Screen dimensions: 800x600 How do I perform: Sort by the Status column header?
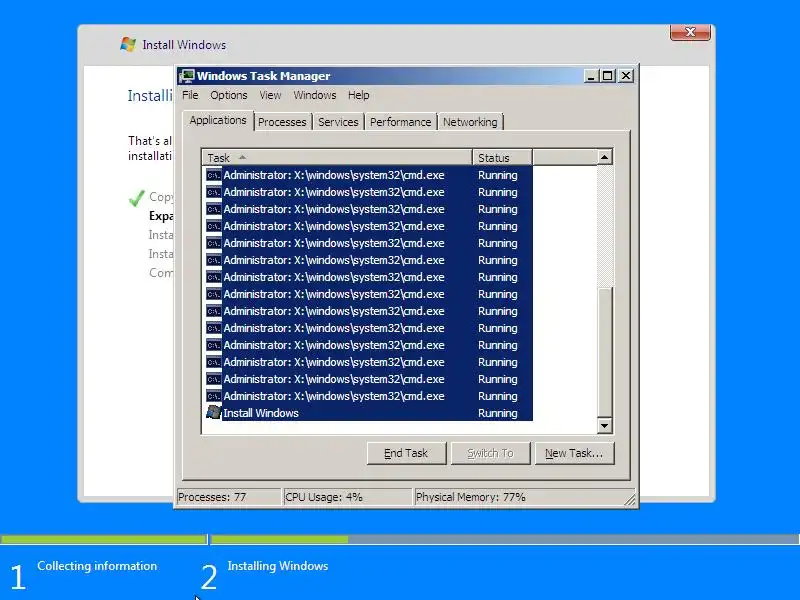[x=502, y=158]
